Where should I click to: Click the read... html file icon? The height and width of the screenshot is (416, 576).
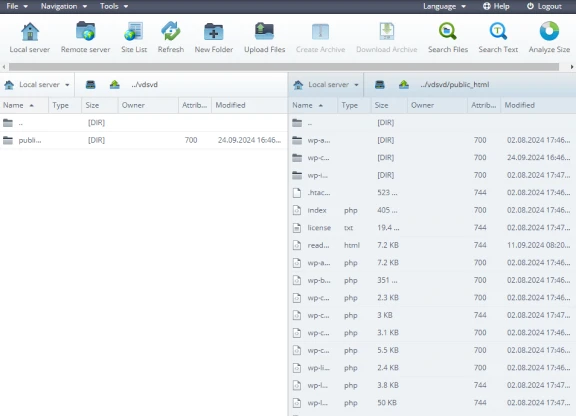click(297, 245)
